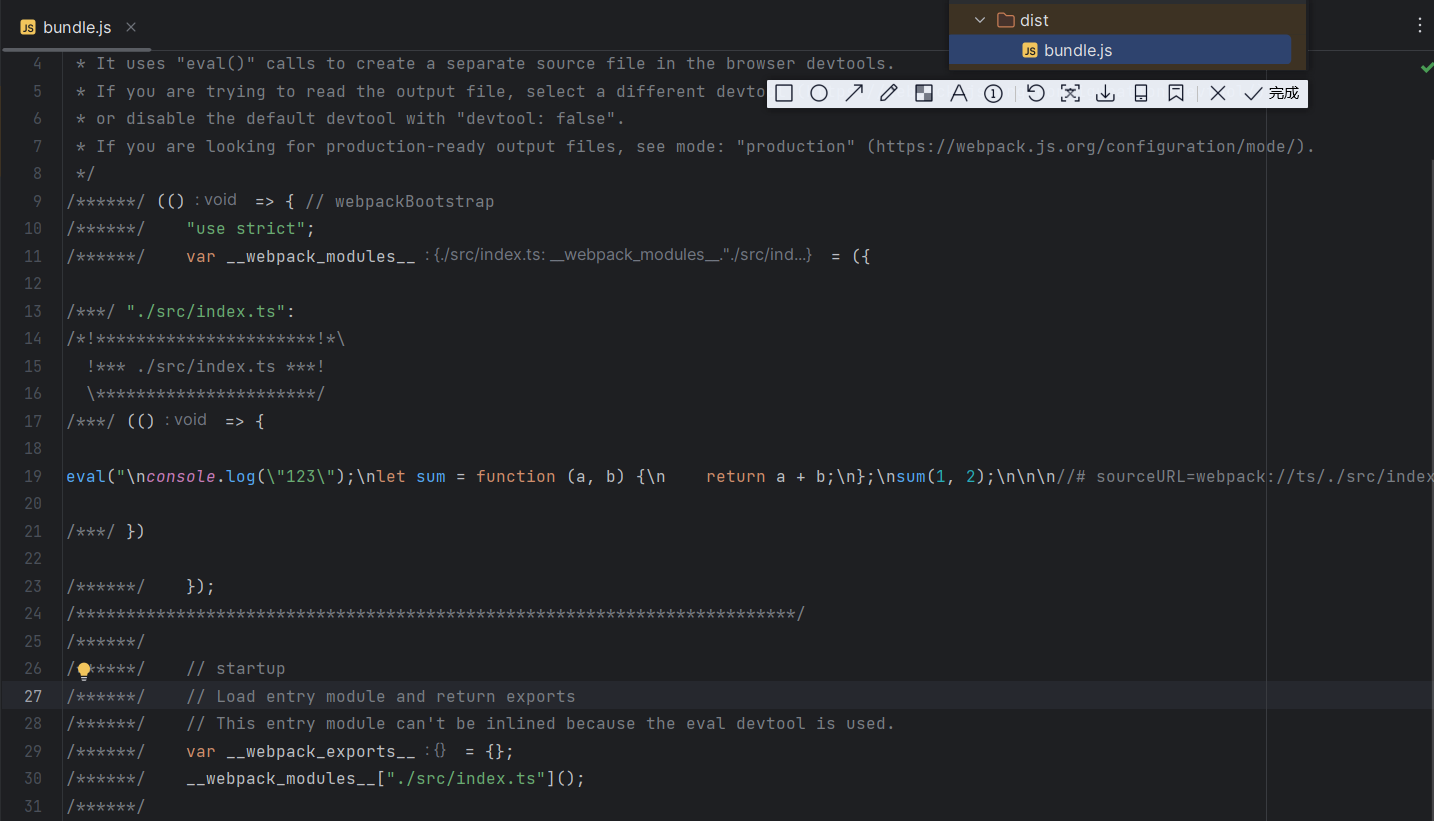Click the "devtool: false" comment text
The height and width of the screenshot is (821, 1434).
click(537, 118)
